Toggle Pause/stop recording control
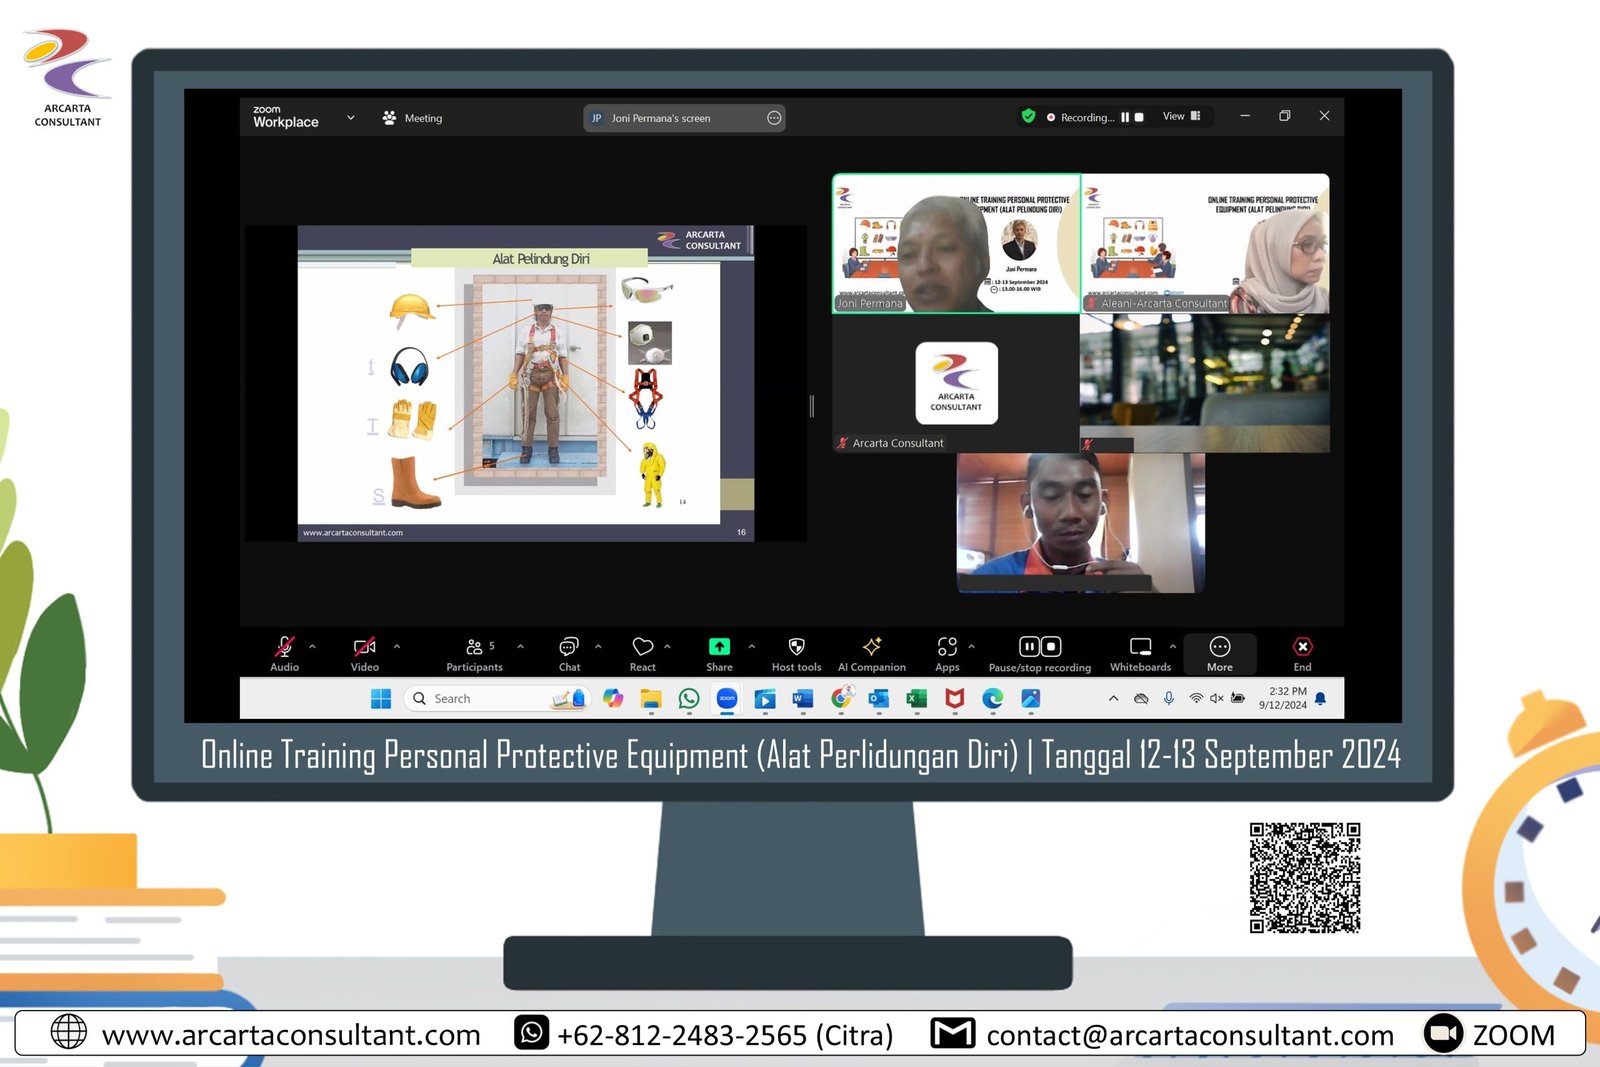This screenshot has height=1067, width=1600. click(x=1039, y=648)
